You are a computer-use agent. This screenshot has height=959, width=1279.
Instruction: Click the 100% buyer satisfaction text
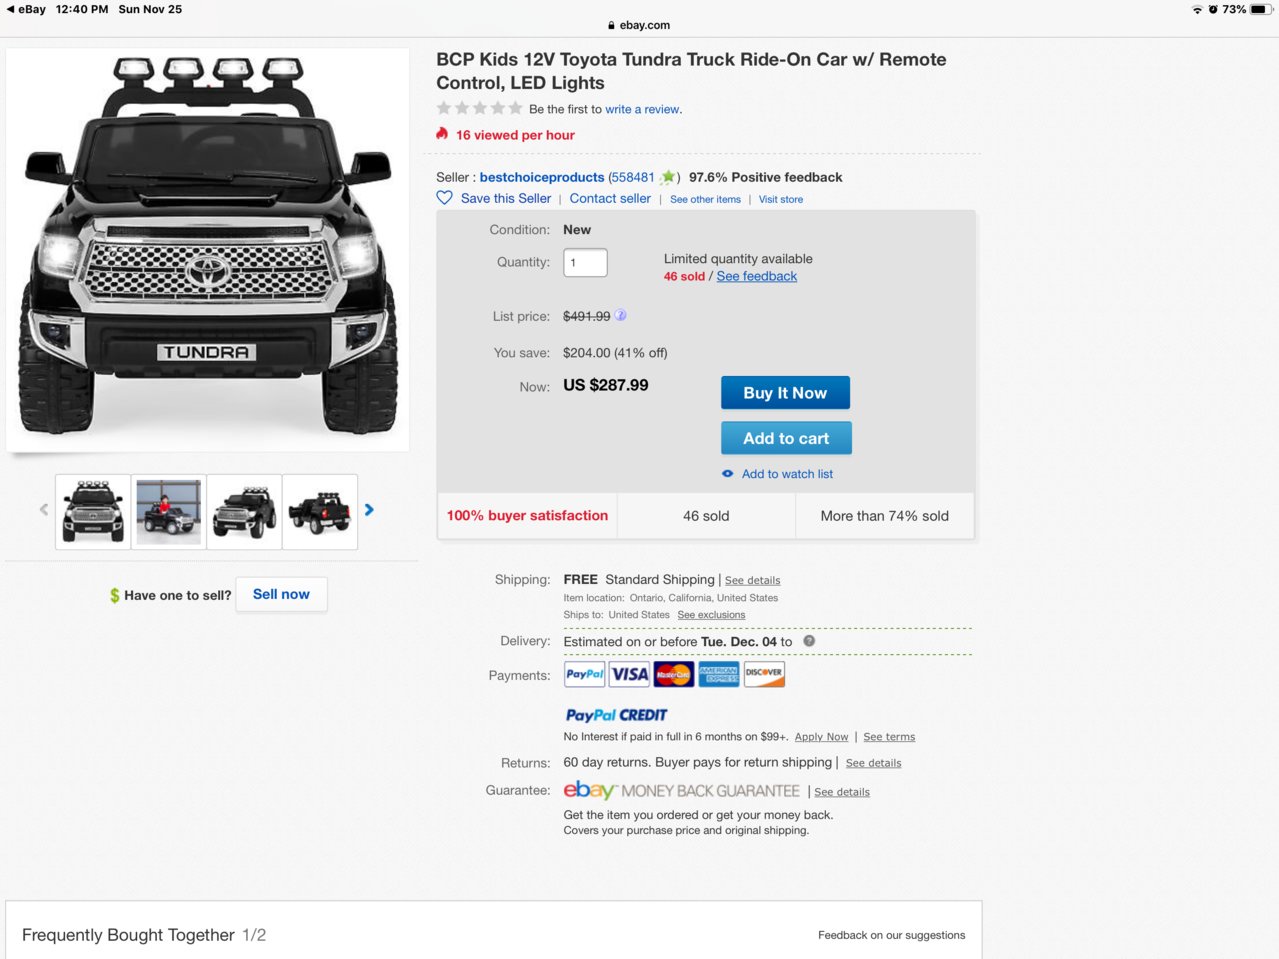(x=527, y=515)
